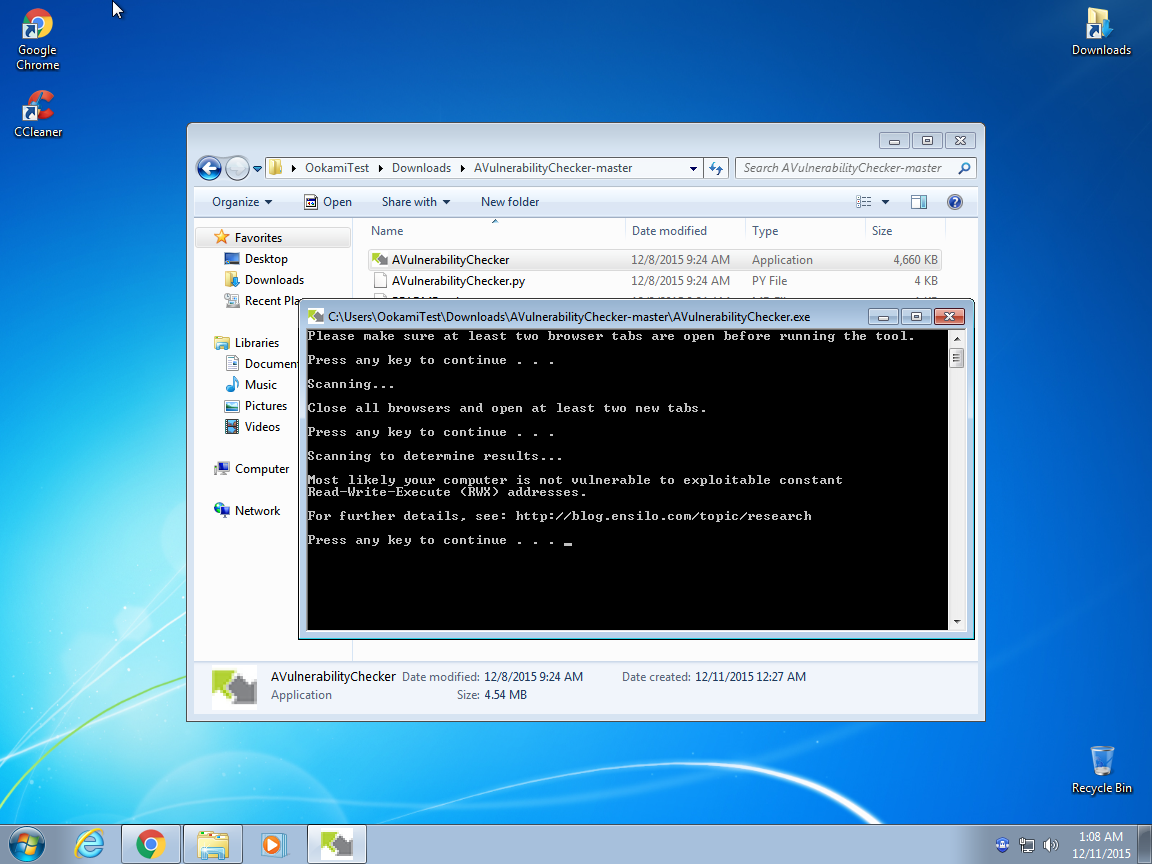1152x864 pixels.
Task: Select Libraries in the navigation pane
Action: click(256, 343)
